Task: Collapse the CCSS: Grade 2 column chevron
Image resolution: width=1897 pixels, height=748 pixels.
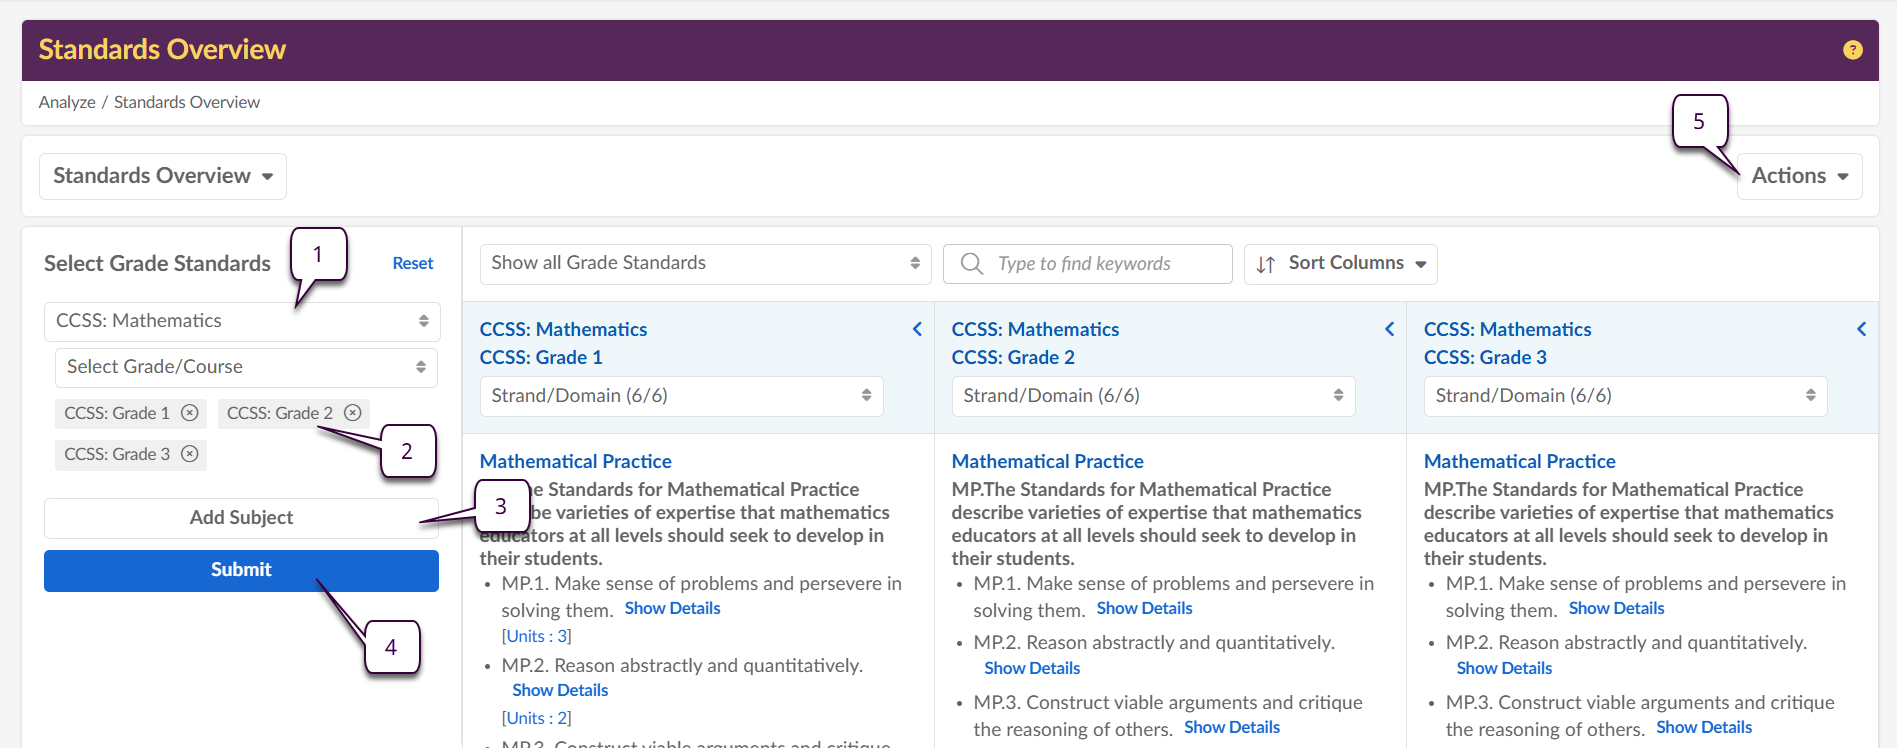Action: 1389,329
